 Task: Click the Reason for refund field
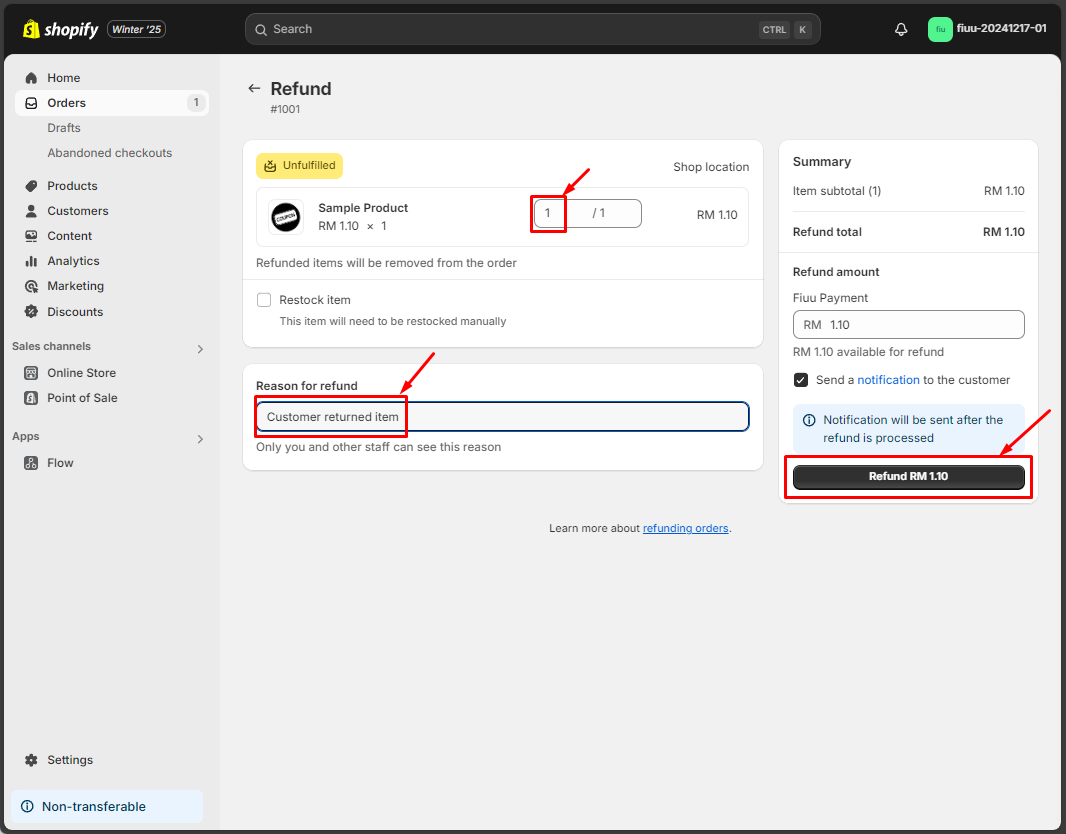pos(502,417)
